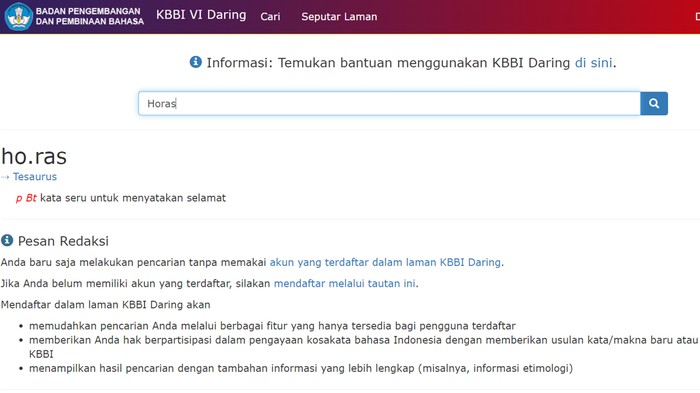This screenshot has height=393, width=700.
Task: Click the red 'p' word class label
Action: 19,198
